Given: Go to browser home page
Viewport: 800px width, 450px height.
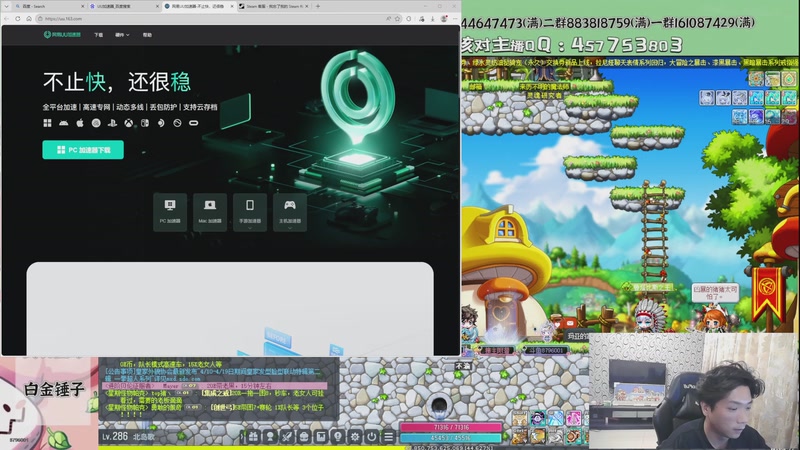Looking at the screenshot, I should [x=29, y=18].
